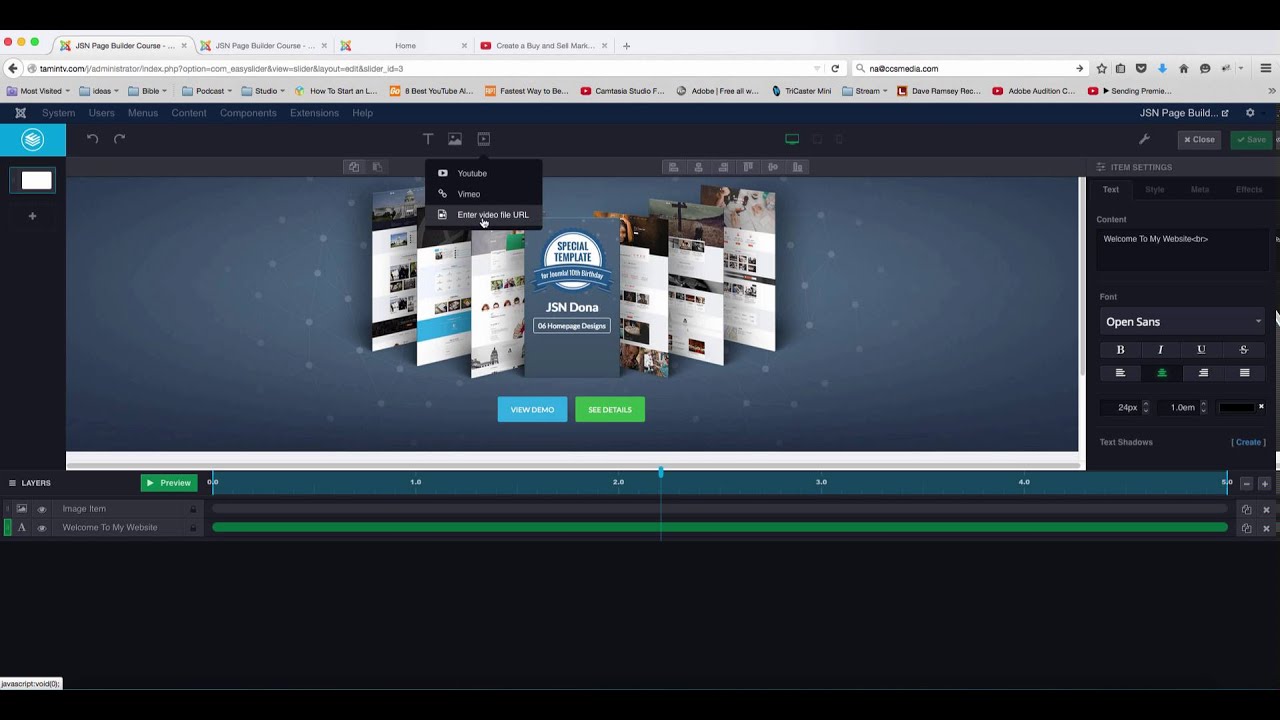Screen dimensions: 1280x720
Task: Clear the text color with x
Action: coord(1261,407)
